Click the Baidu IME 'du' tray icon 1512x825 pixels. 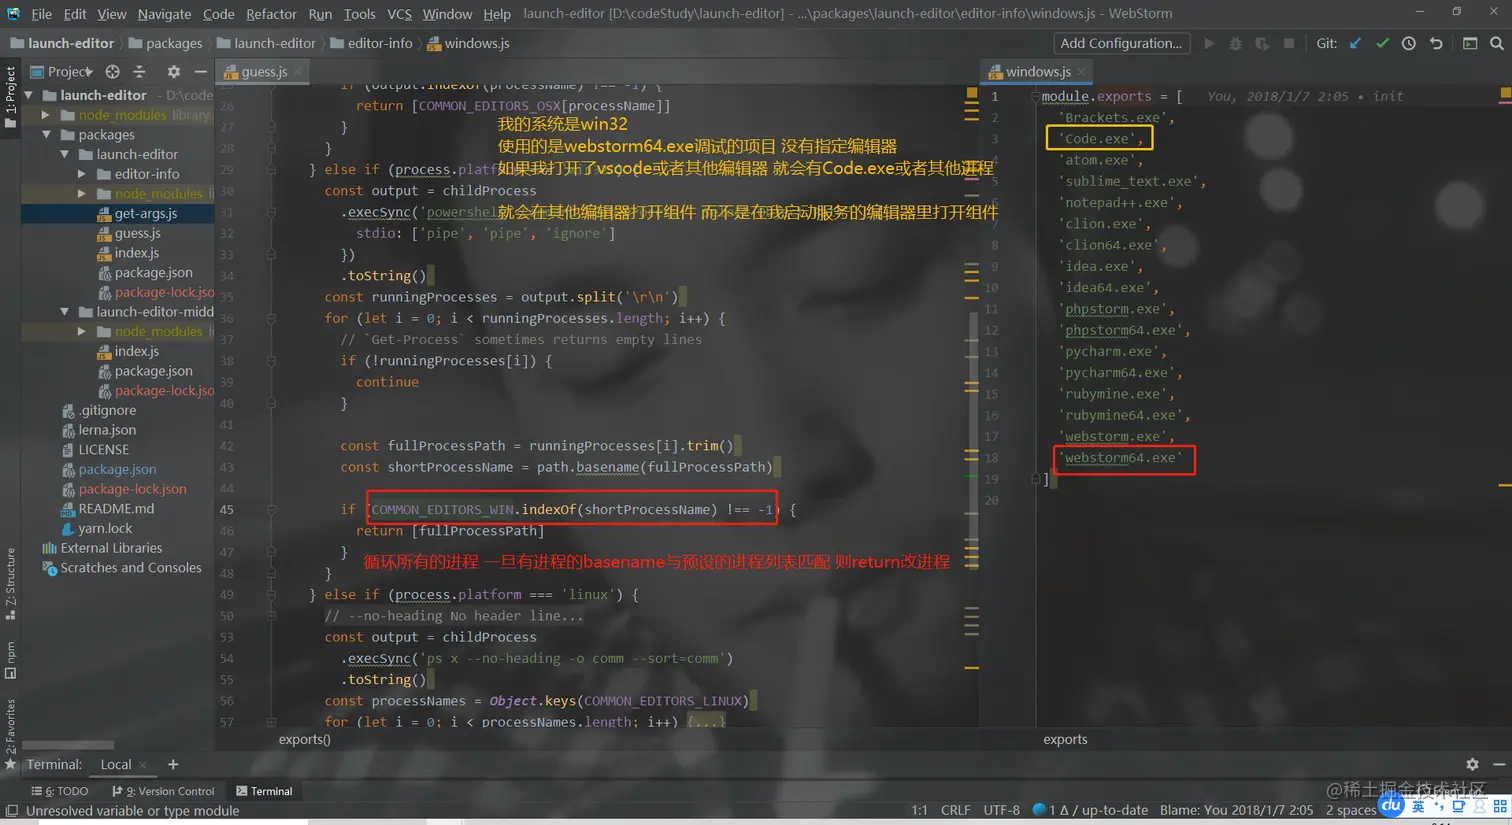point(1391,805)
